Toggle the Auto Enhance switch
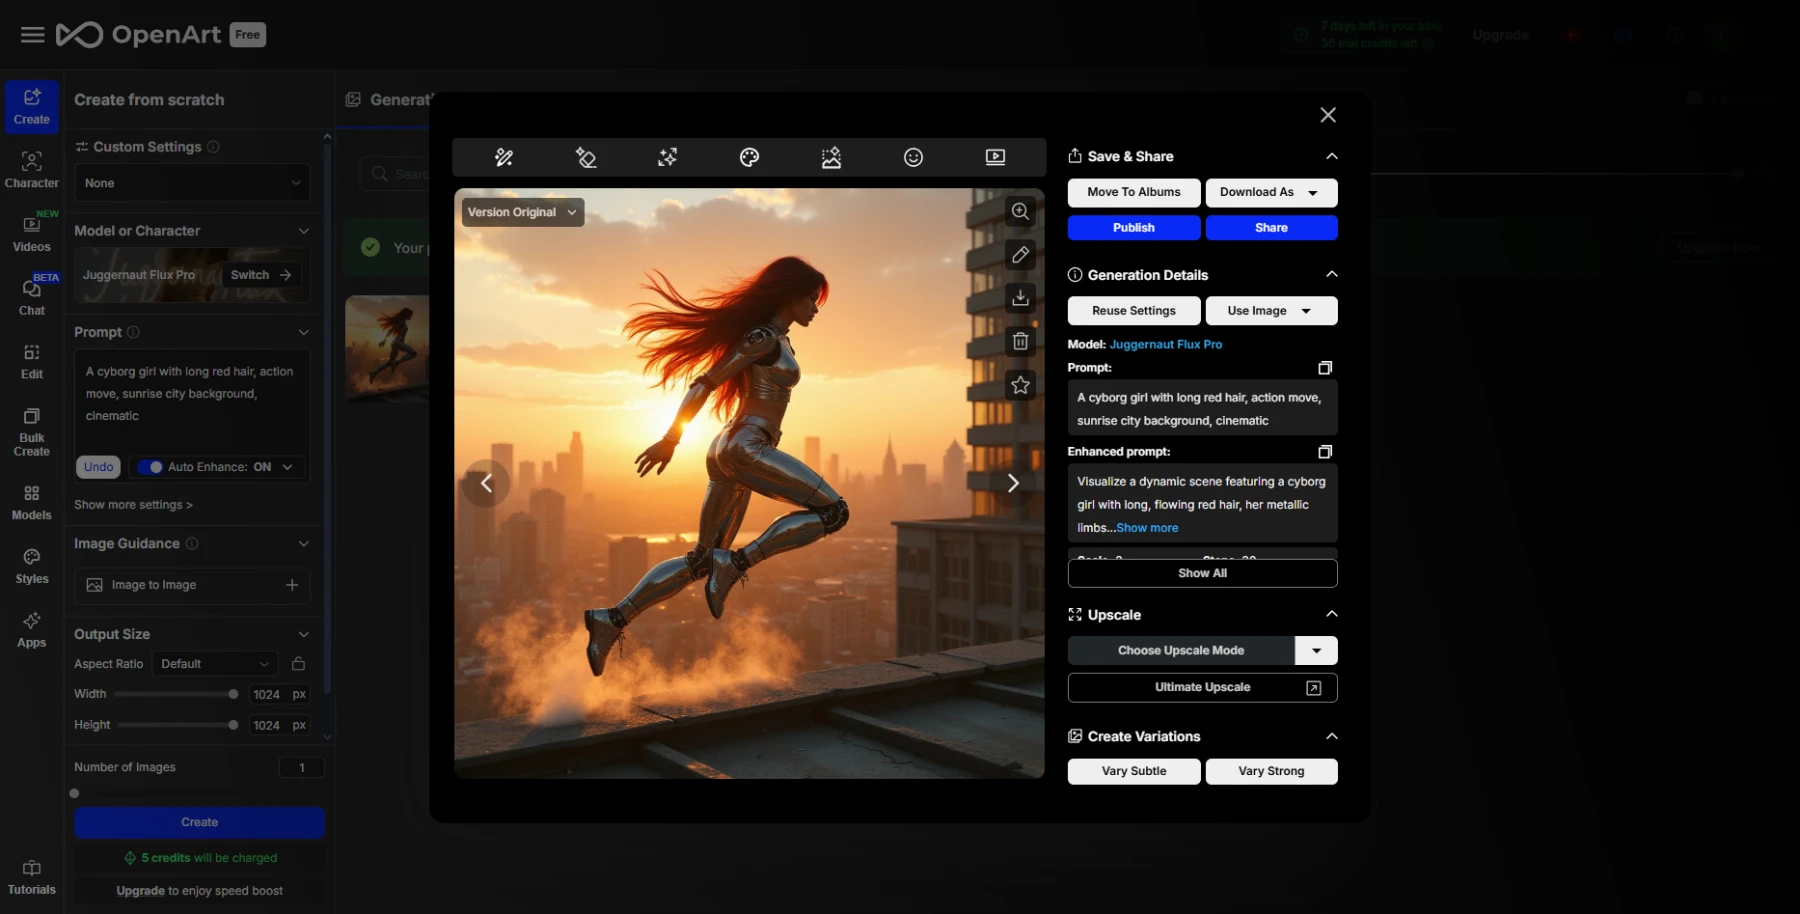This screenshot has width=1800, height=914. click(x=151, y=467)
